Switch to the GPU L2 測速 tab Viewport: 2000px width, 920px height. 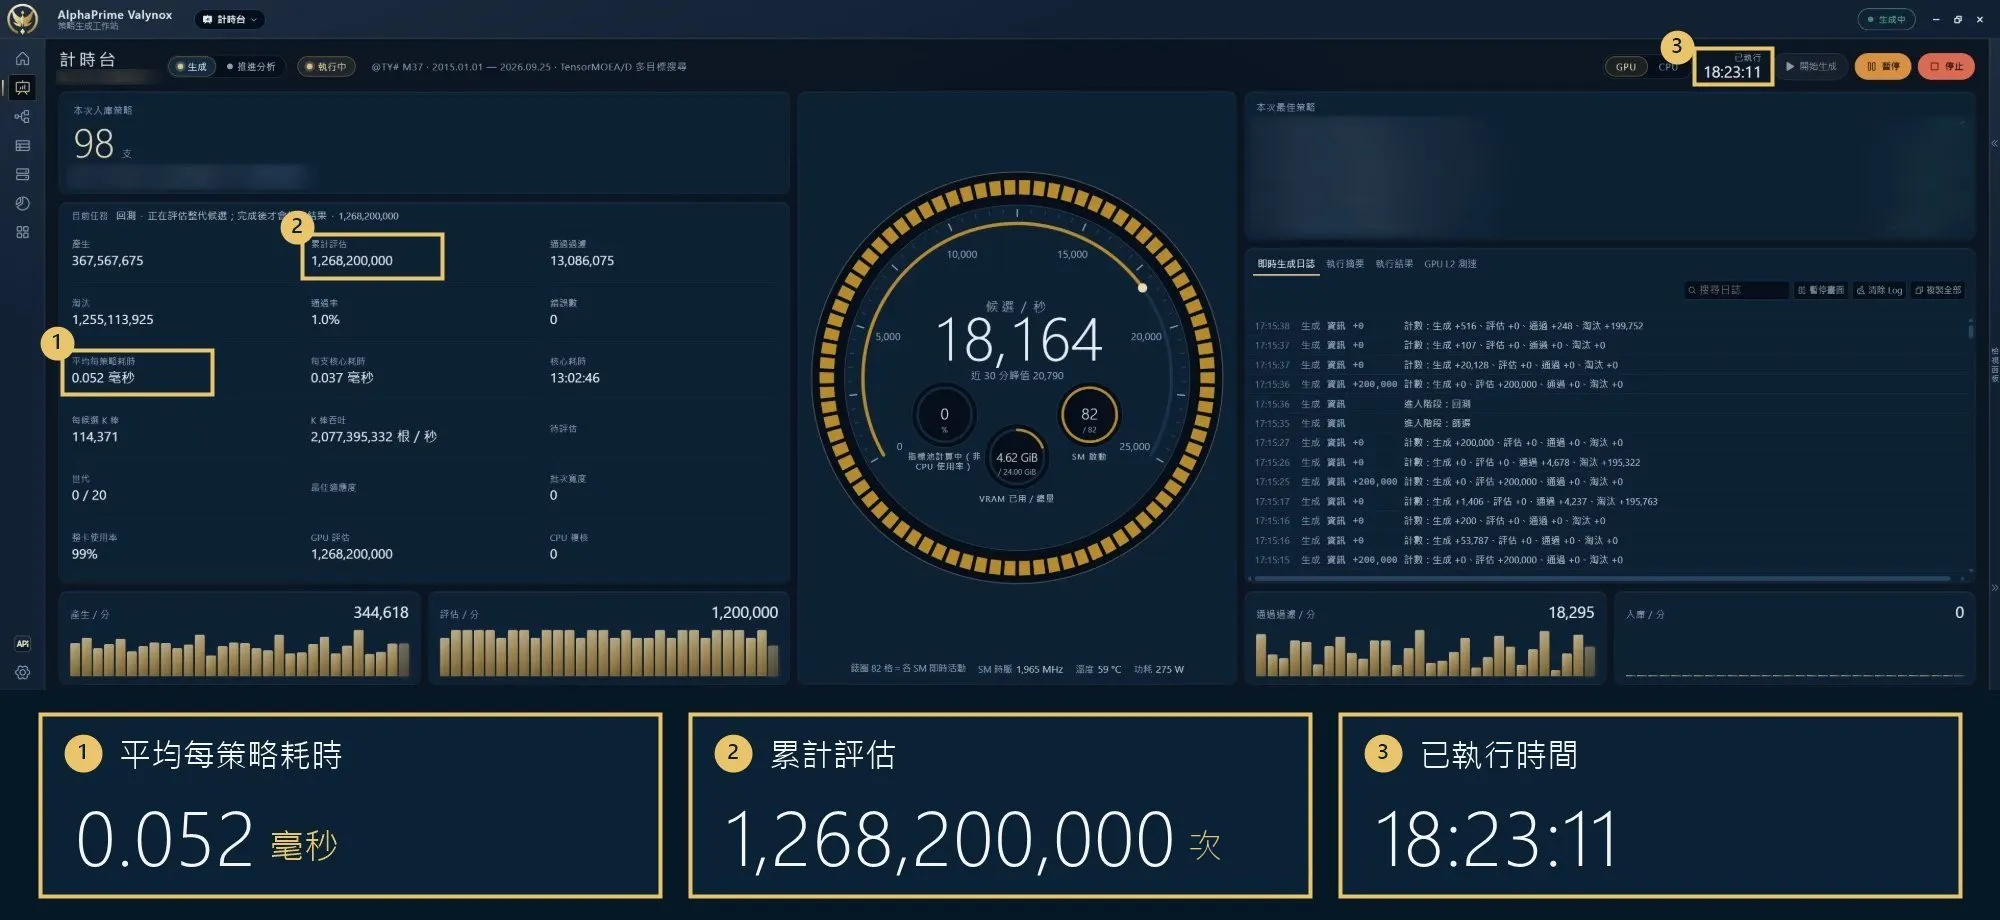pos(1450,264)
